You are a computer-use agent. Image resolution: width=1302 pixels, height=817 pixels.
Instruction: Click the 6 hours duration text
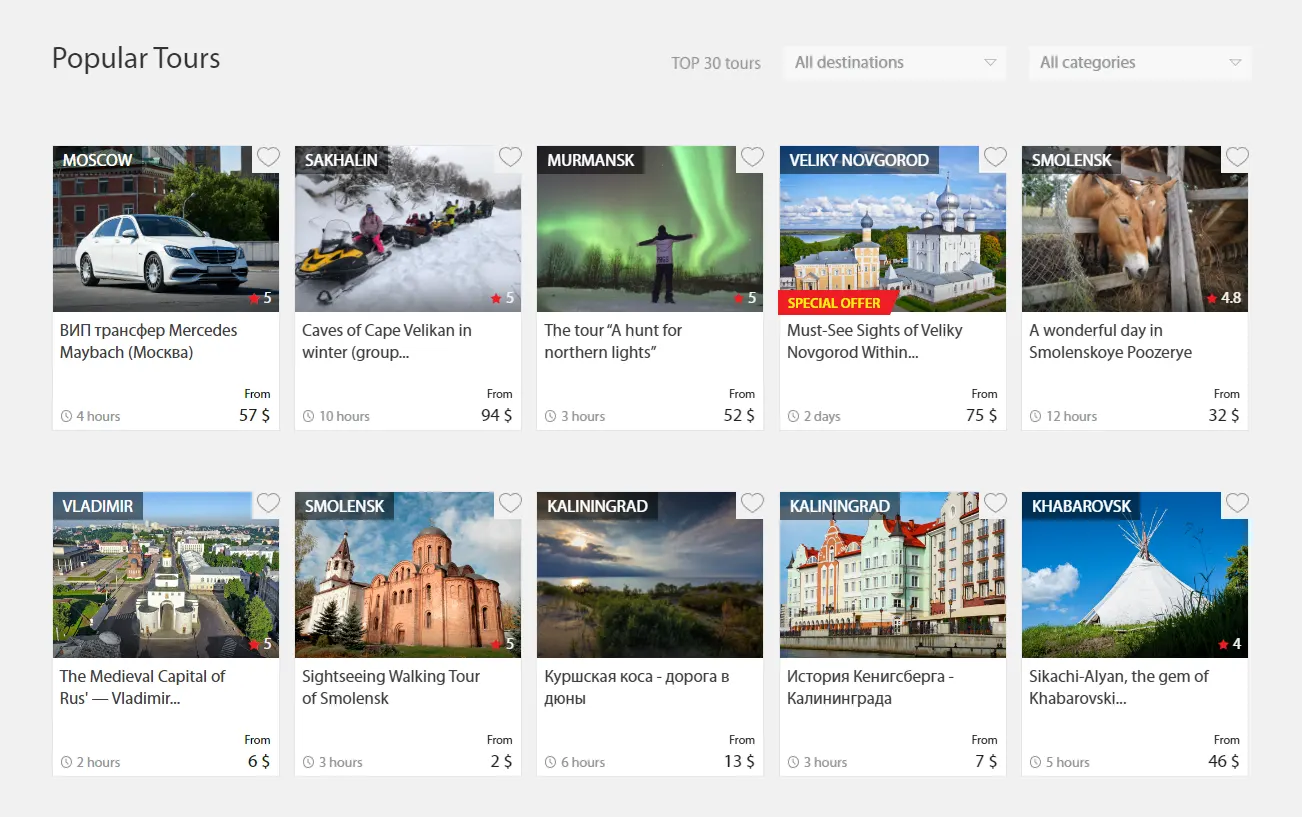pyautogui.click(x=583, y=762)
